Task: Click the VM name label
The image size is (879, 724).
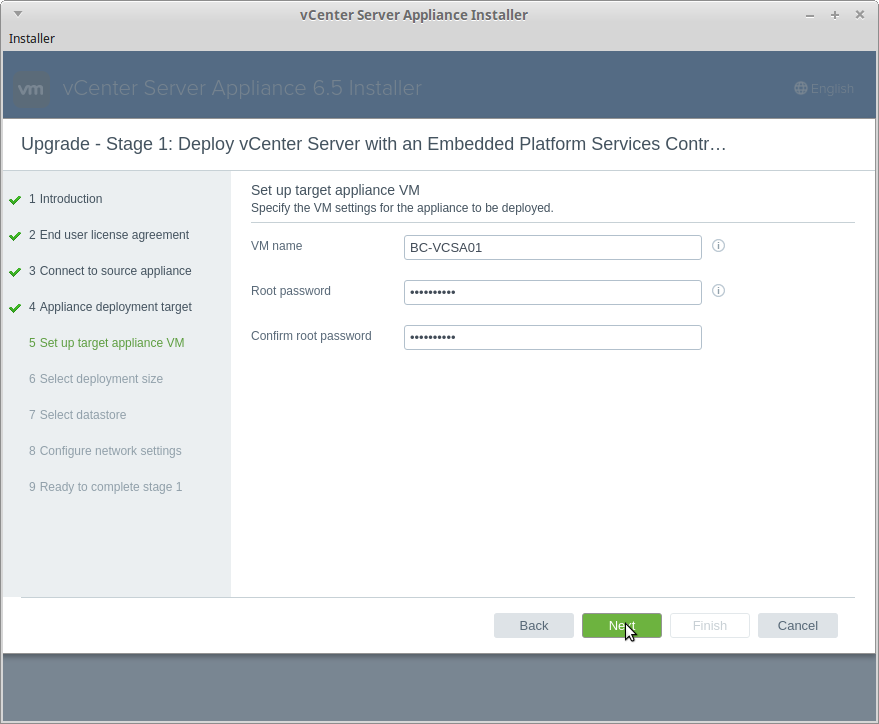Action: click(x=276, y=246)
